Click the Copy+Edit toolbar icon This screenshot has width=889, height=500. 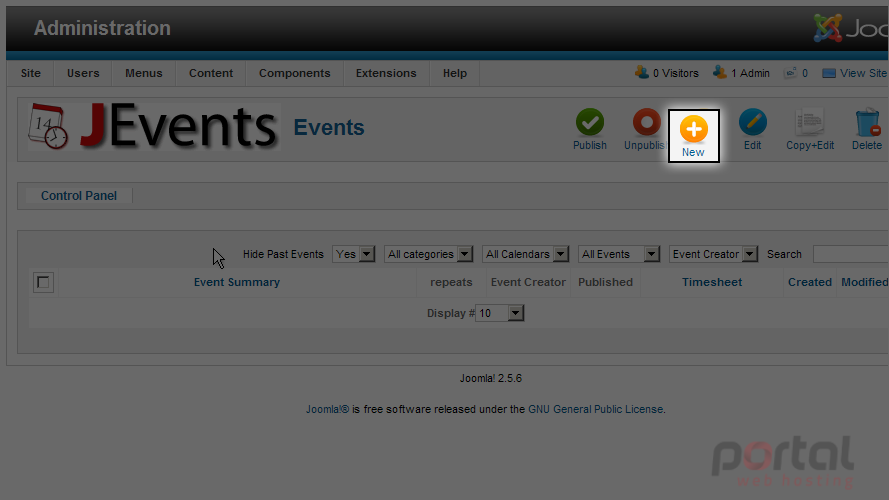(810, 122)
